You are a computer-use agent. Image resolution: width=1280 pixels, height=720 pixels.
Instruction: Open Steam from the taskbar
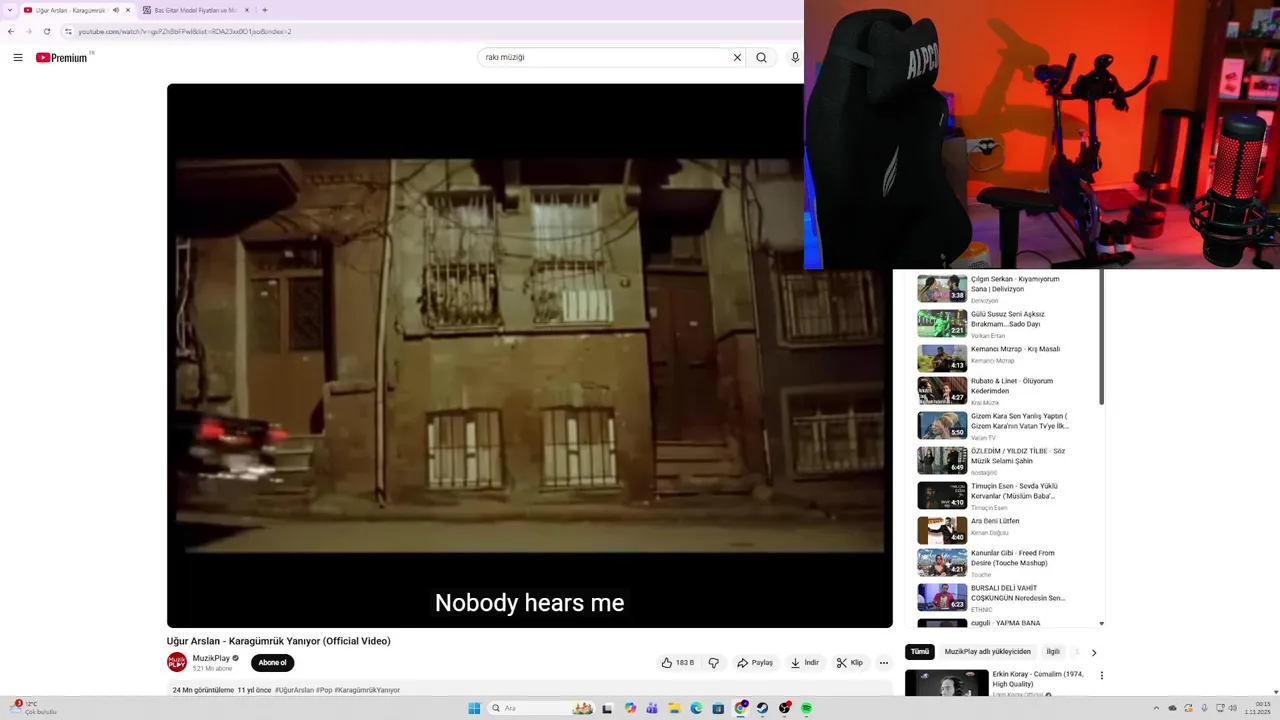[762, 708]
